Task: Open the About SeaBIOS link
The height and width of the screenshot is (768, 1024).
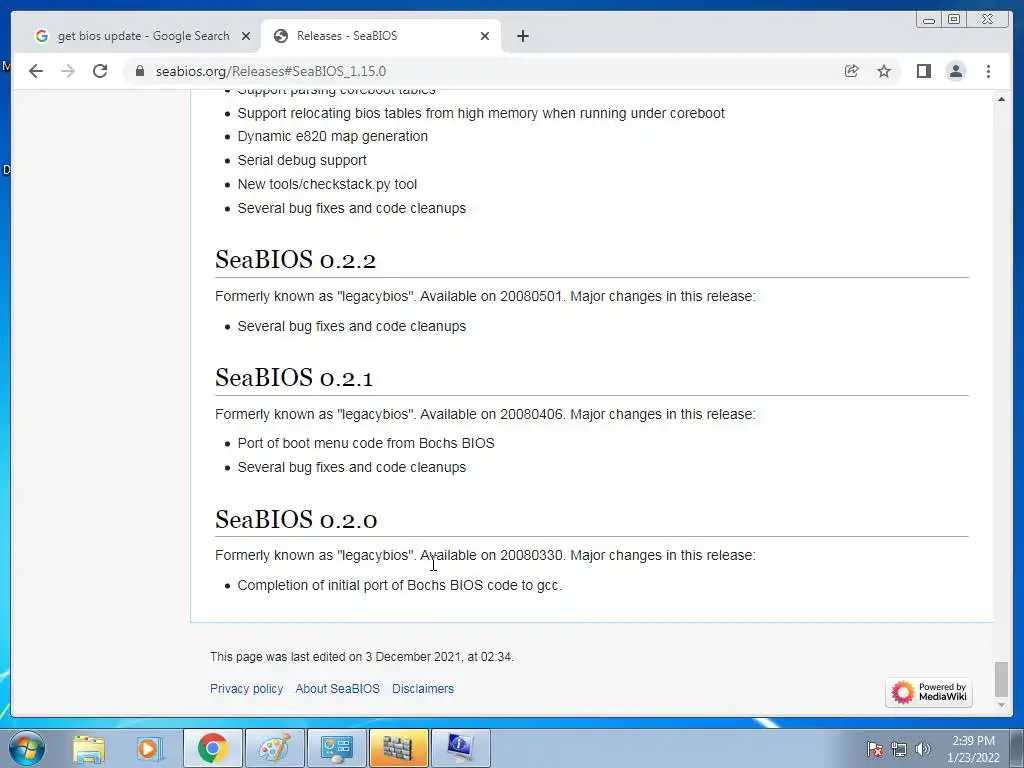Action: click(337, 688)
